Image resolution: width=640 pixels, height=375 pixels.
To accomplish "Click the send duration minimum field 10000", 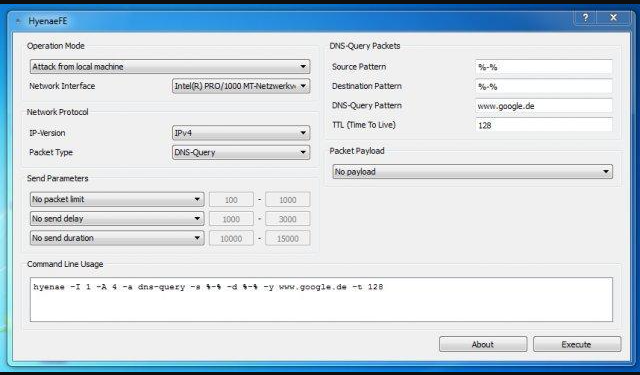I will 231,238.
